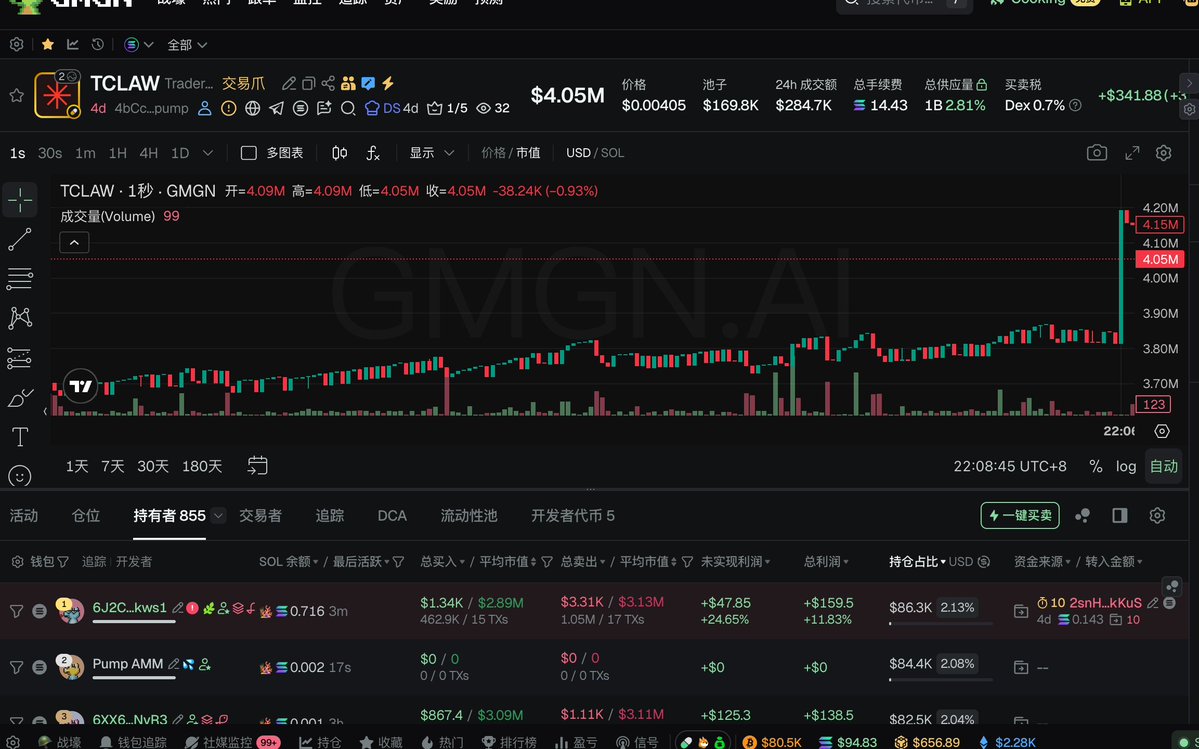
Task: Search the token with the magnifier icon
Action: pyautogui.click(x=348, y=109)
